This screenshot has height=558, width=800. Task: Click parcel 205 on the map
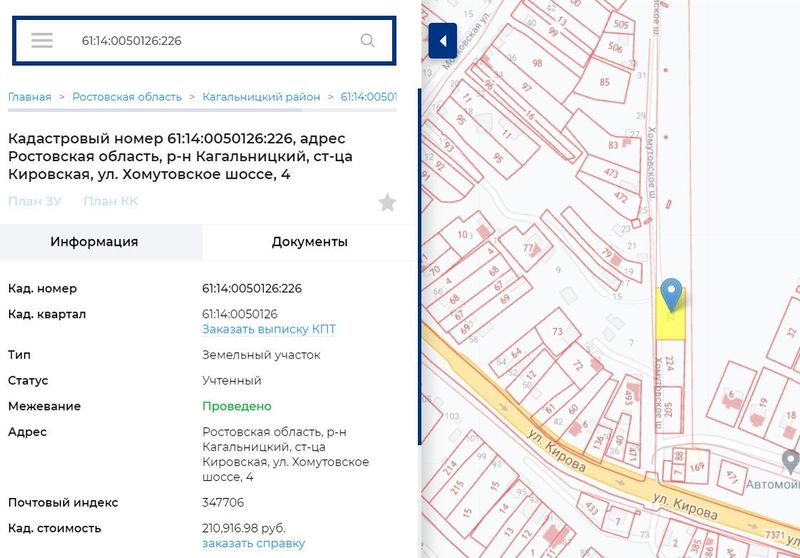coord(669,410)
